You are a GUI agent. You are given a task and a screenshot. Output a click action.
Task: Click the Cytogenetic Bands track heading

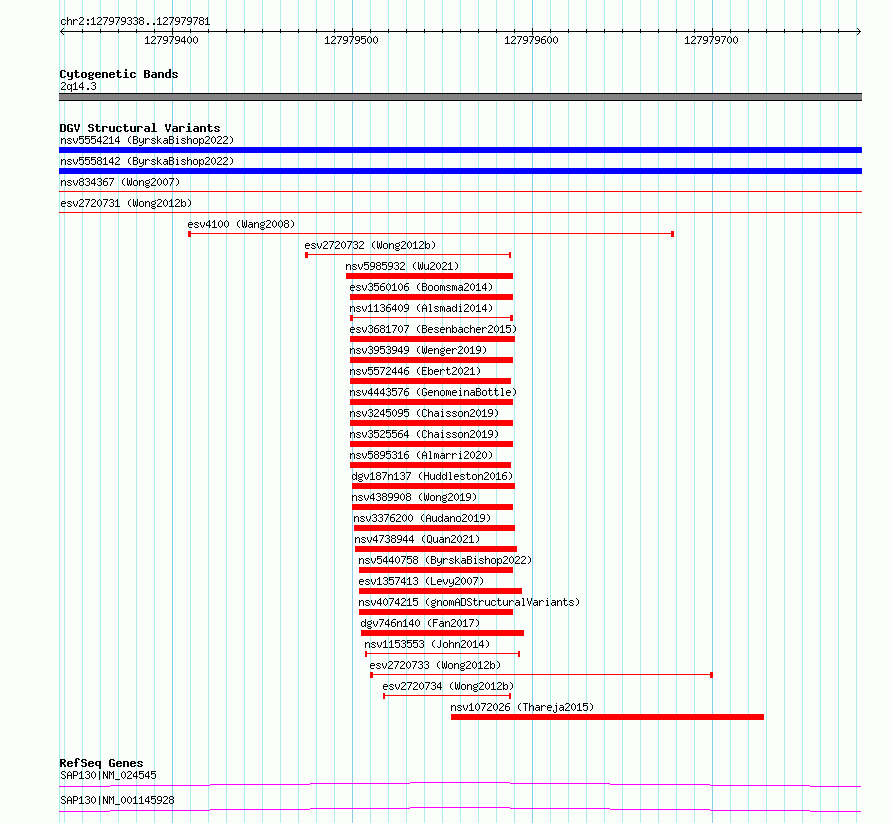119,74
